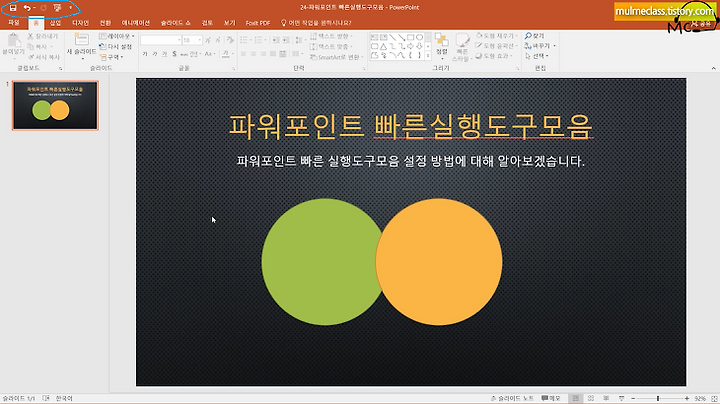
Task: Select the oval shape in shapes gallery
Action: pos(419,37)
